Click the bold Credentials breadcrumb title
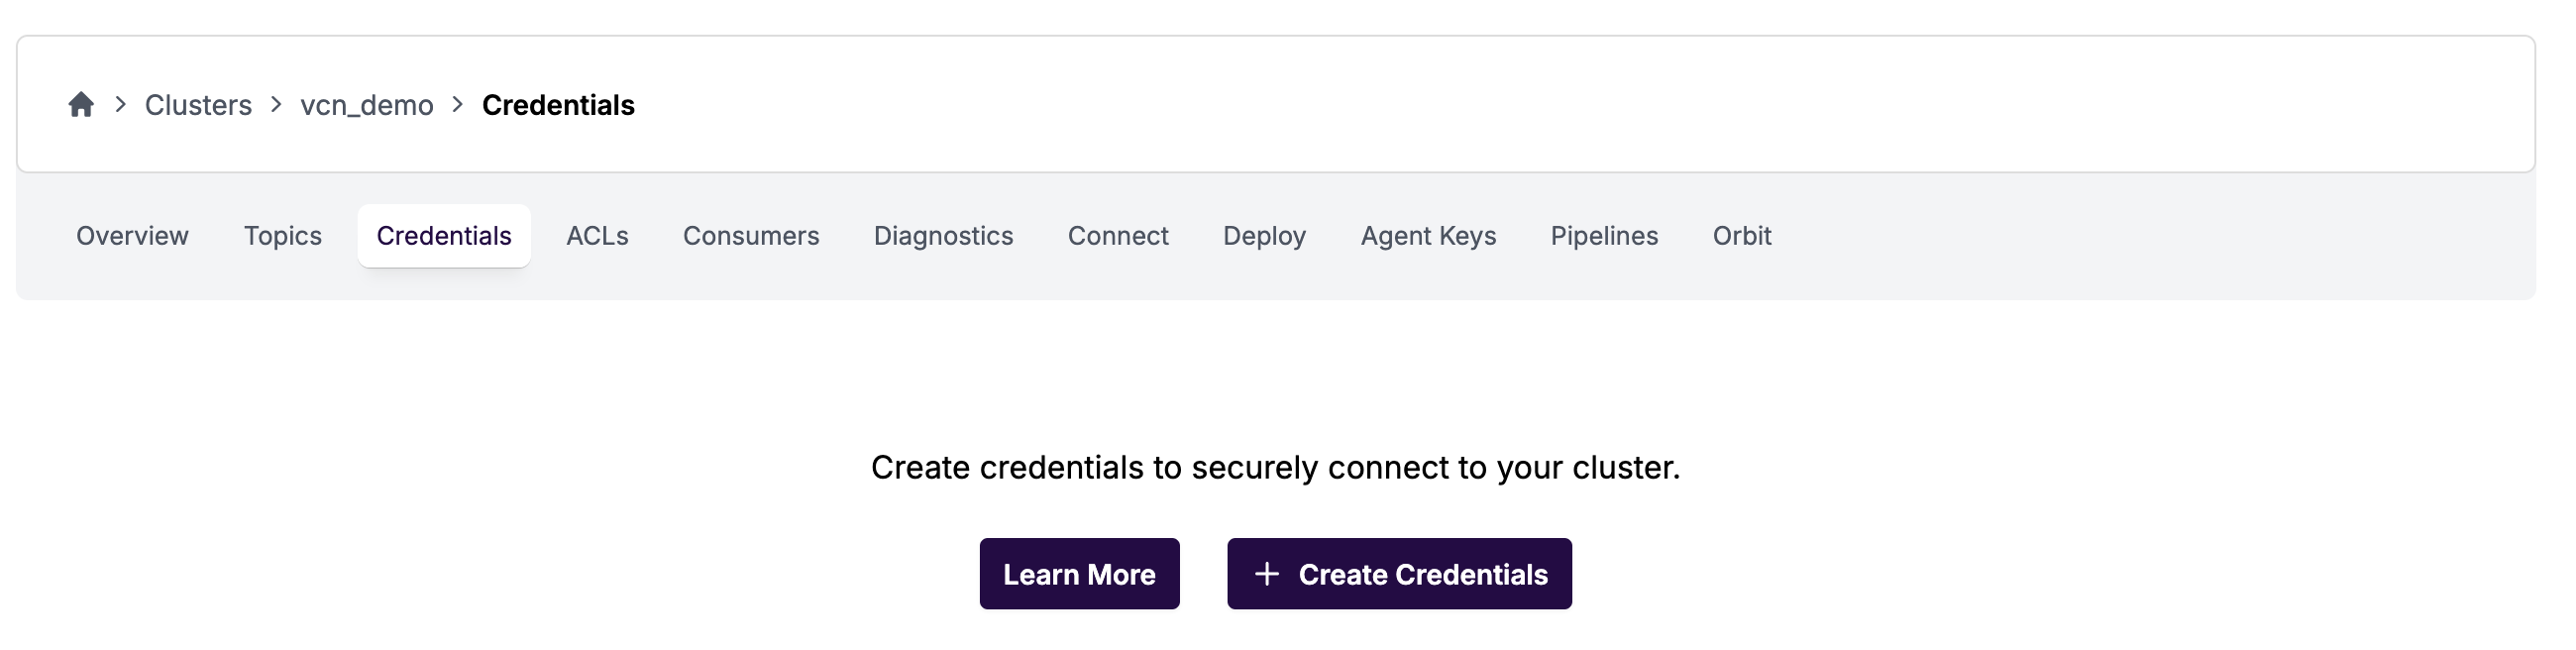Image resolution: width=2576 pixels, height=650 pixels. point(558,105)
